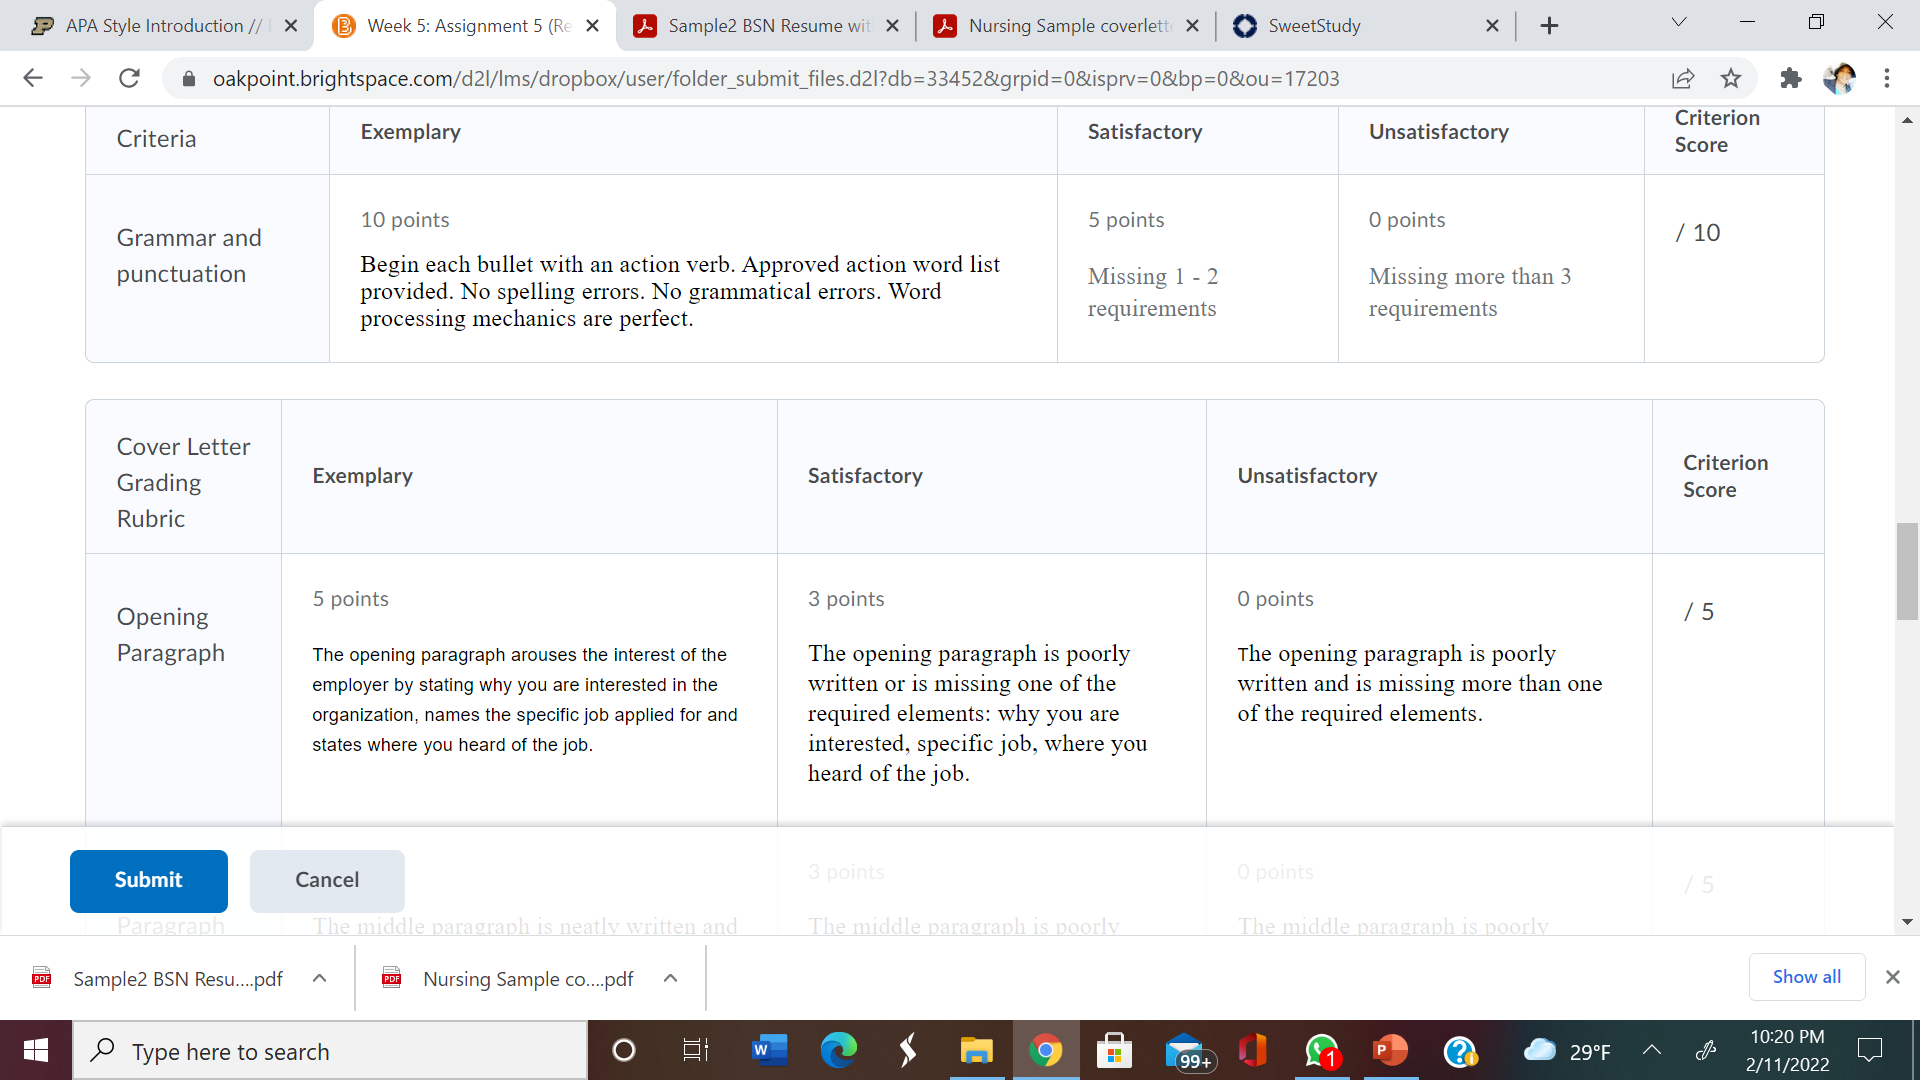The width and height of the screenshot is (1920, 1080).
Task: Close the Week 5 Assignment tab
Action: (x=593, y=26)
